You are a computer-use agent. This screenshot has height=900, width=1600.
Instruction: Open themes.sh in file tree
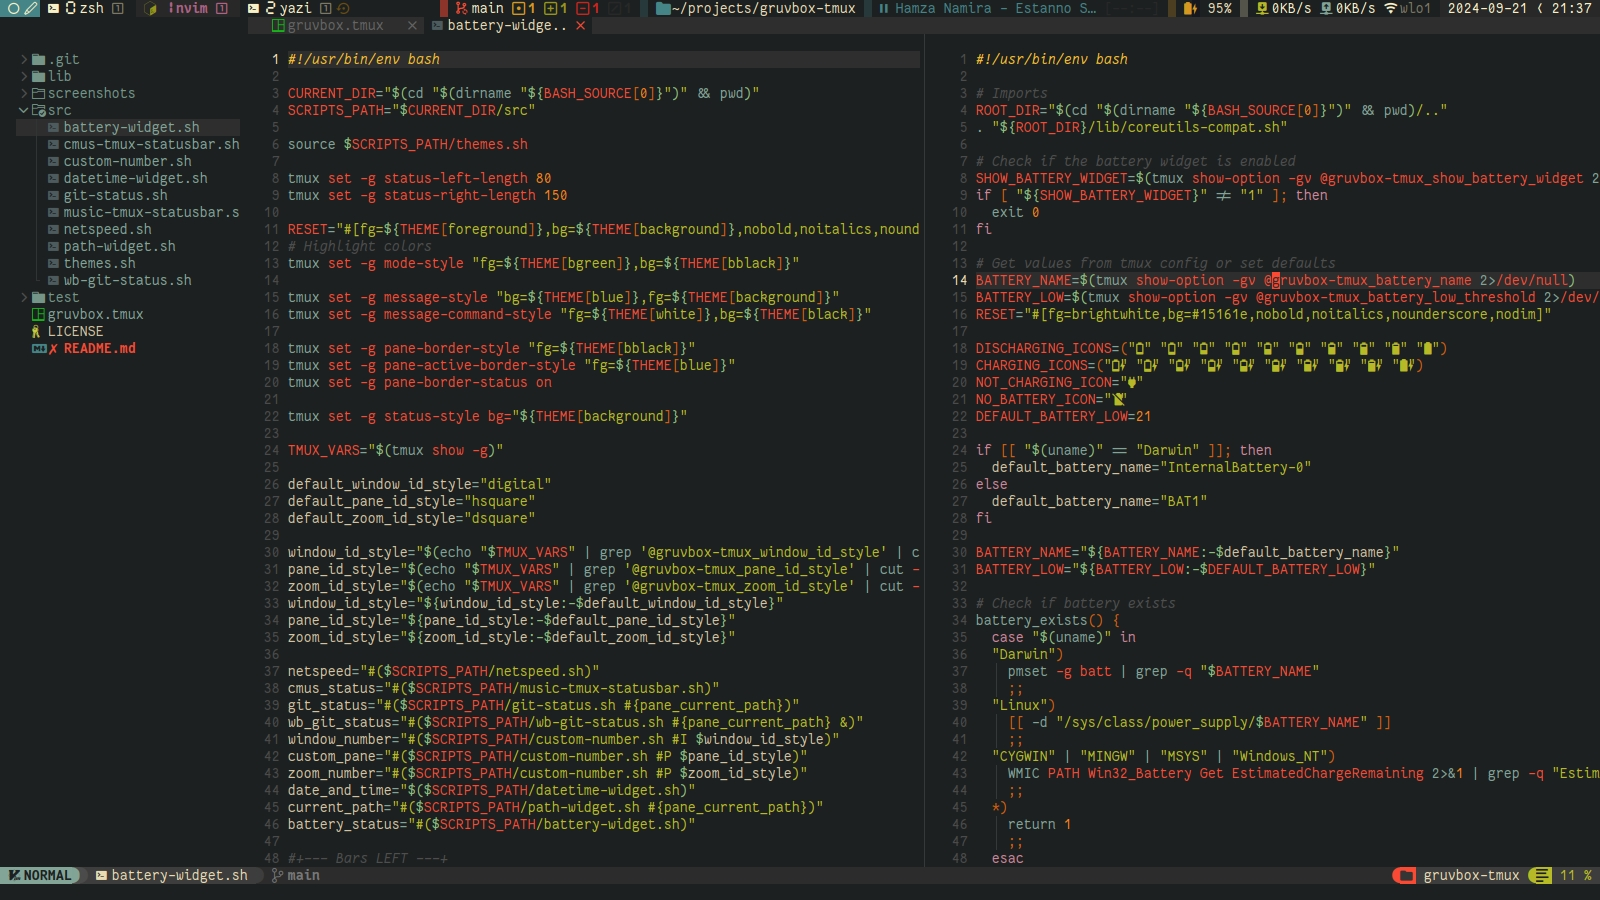pyautogui.click(x=99, y=263)
